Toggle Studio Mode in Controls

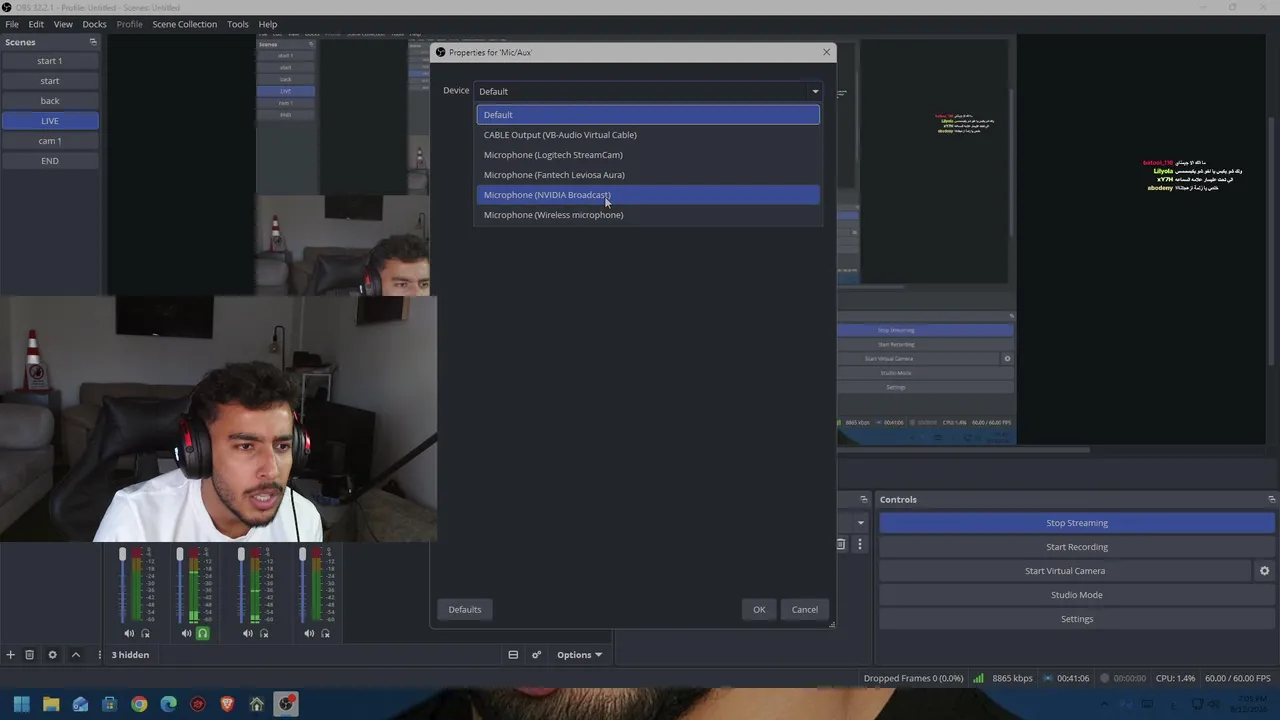(x=1077, y=595)
